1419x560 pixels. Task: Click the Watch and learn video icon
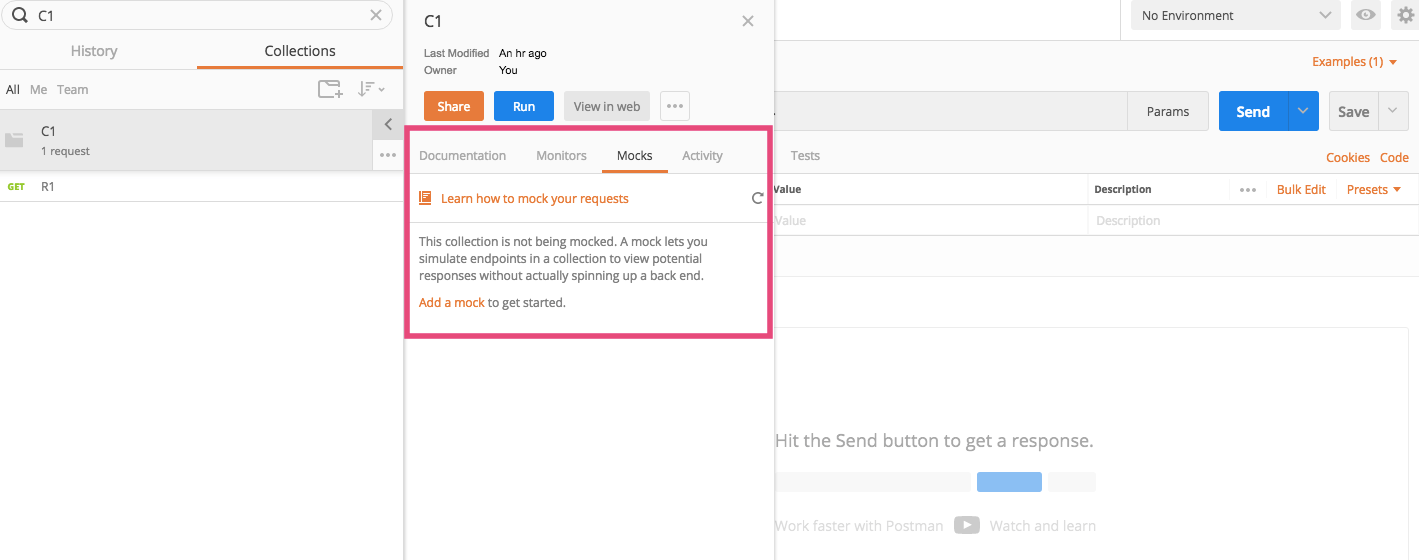[x=966, y=525]
